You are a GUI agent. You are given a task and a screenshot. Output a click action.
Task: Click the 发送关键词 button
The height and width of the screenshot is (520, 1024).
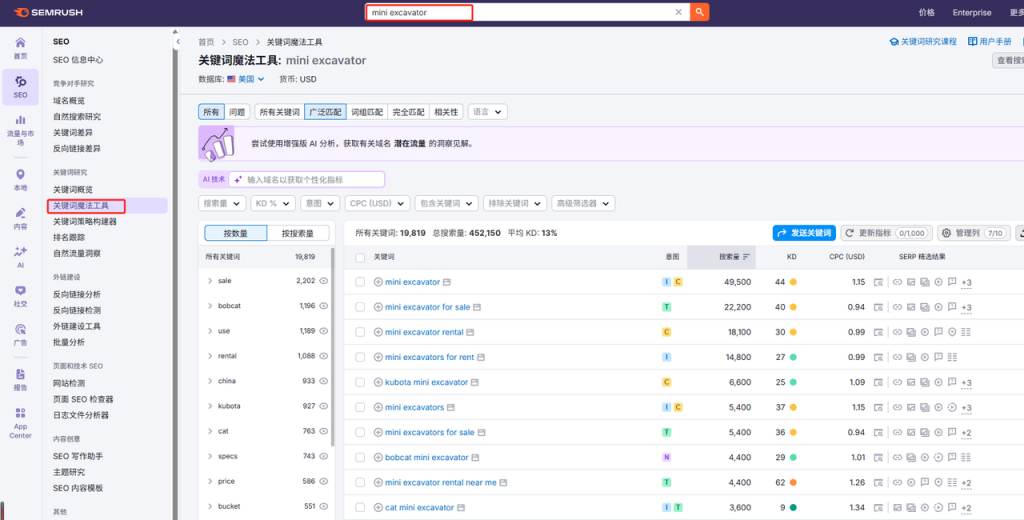click(x=803, y=233)
